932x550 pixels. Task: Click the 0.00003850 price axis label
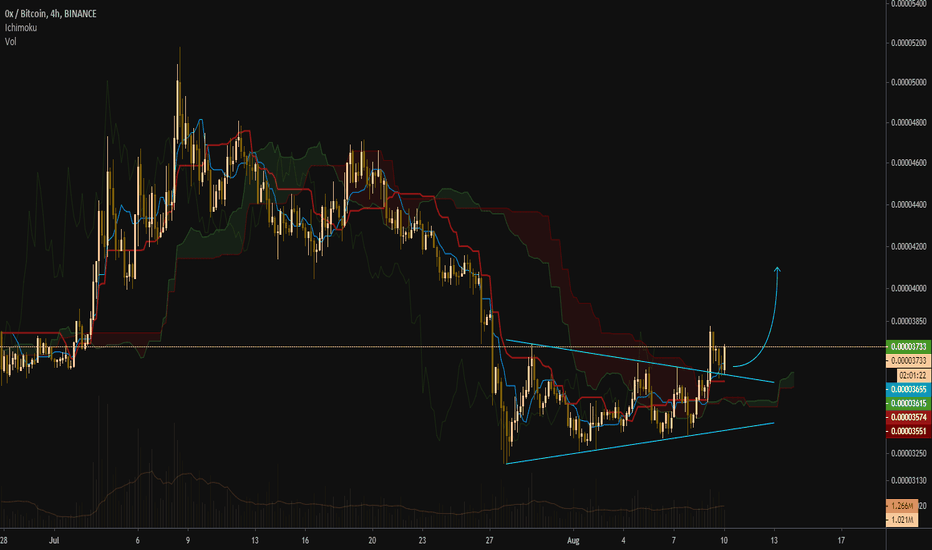pyautogui.click(x=909, y=321)
